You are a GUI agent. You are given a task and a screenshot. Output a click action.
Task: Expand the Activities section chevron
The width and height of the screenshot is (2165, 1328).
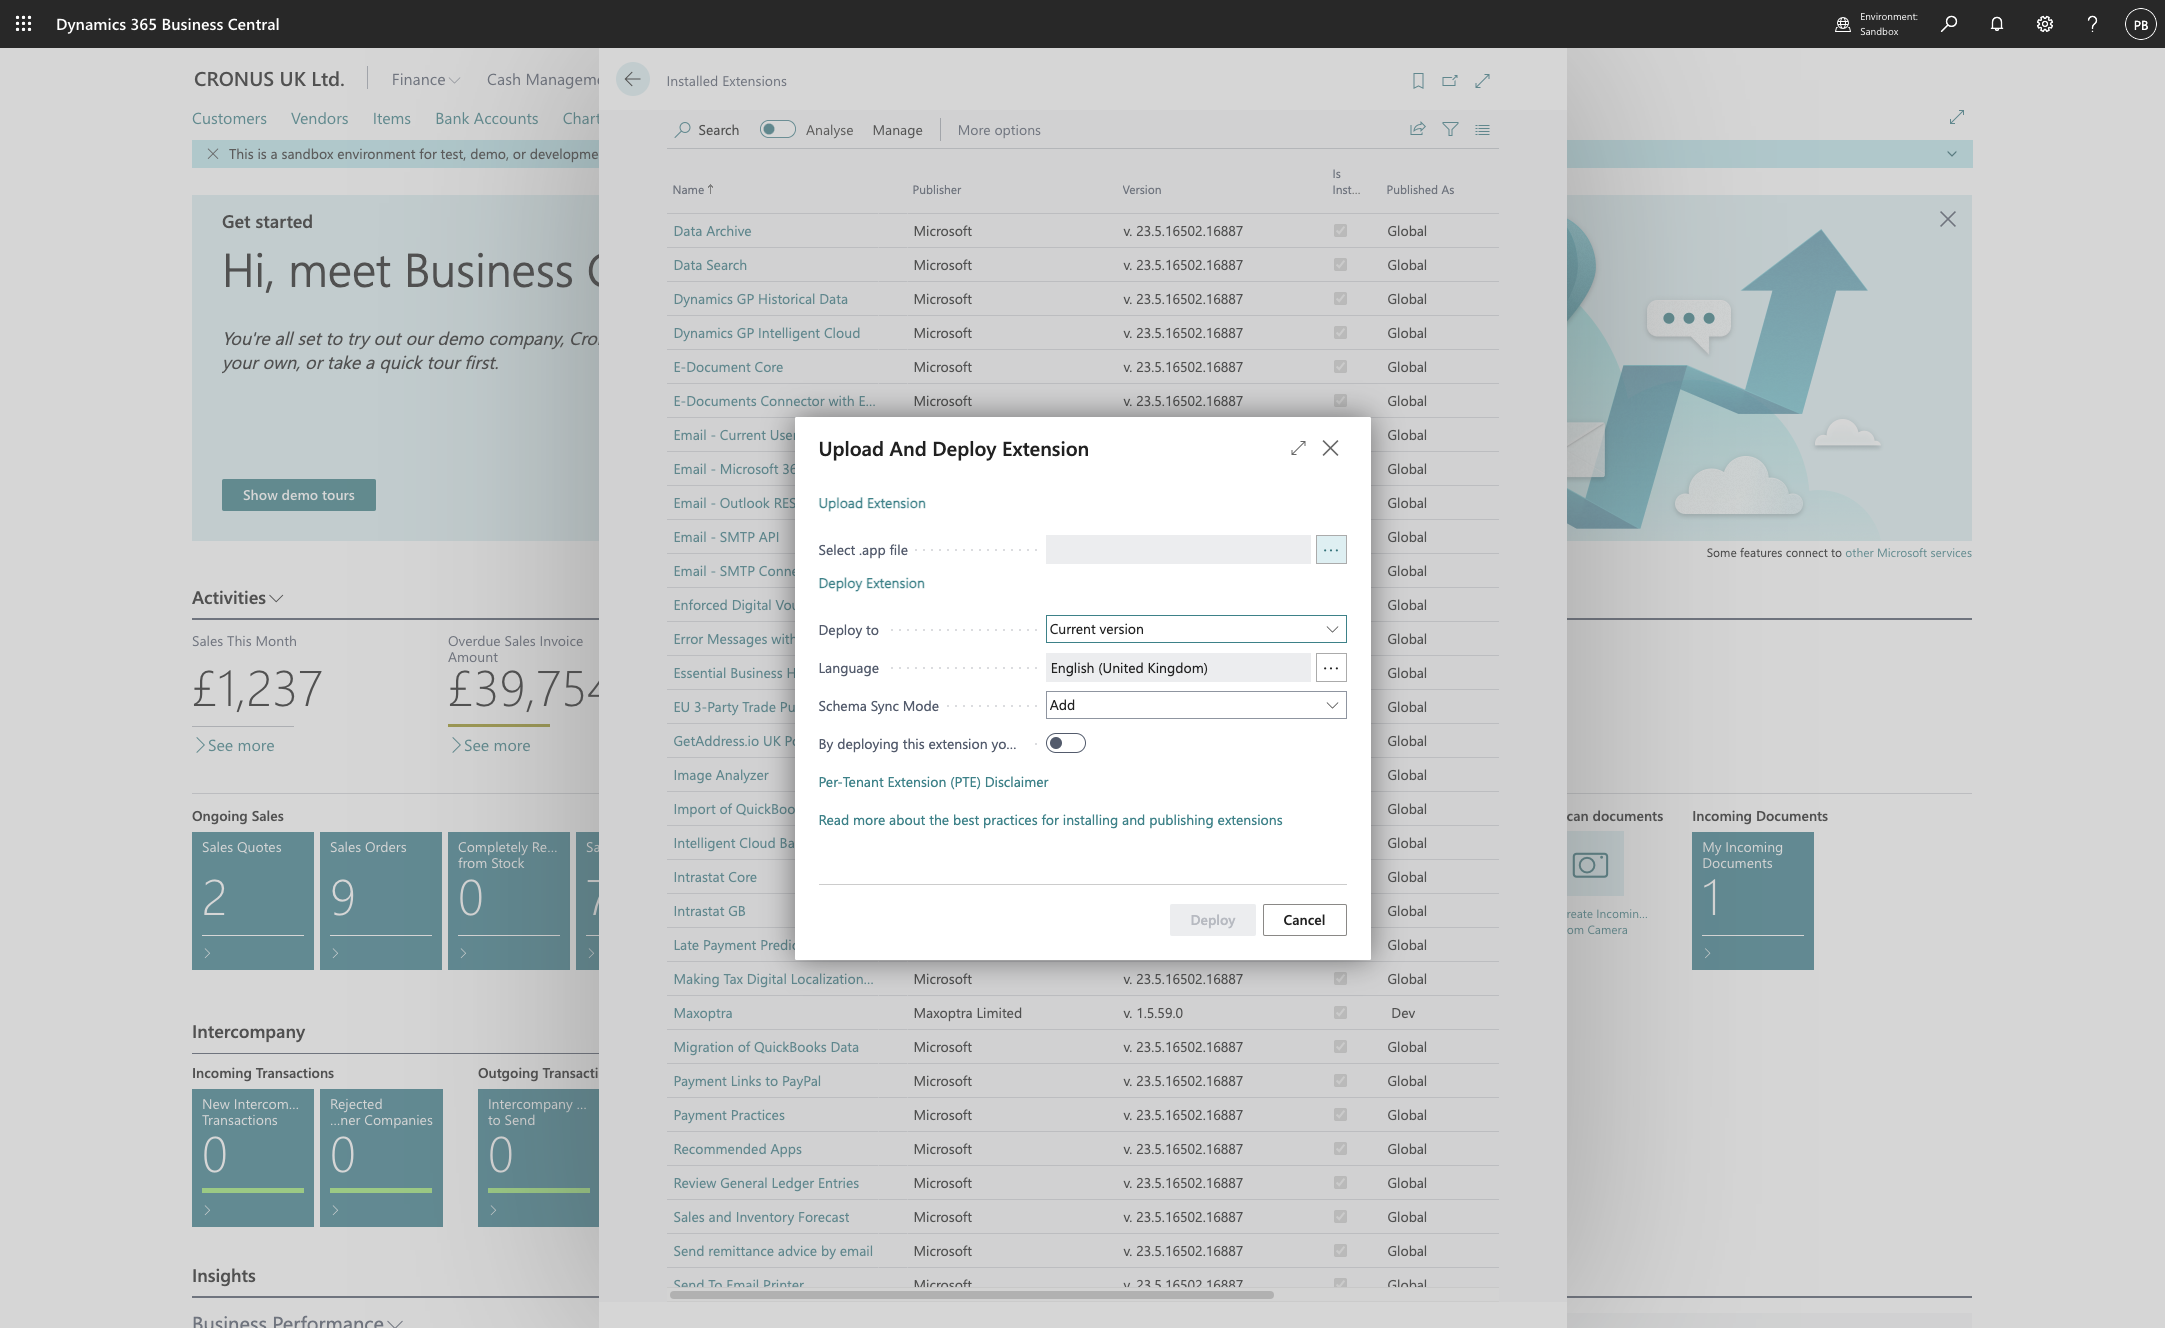(277, 598)
